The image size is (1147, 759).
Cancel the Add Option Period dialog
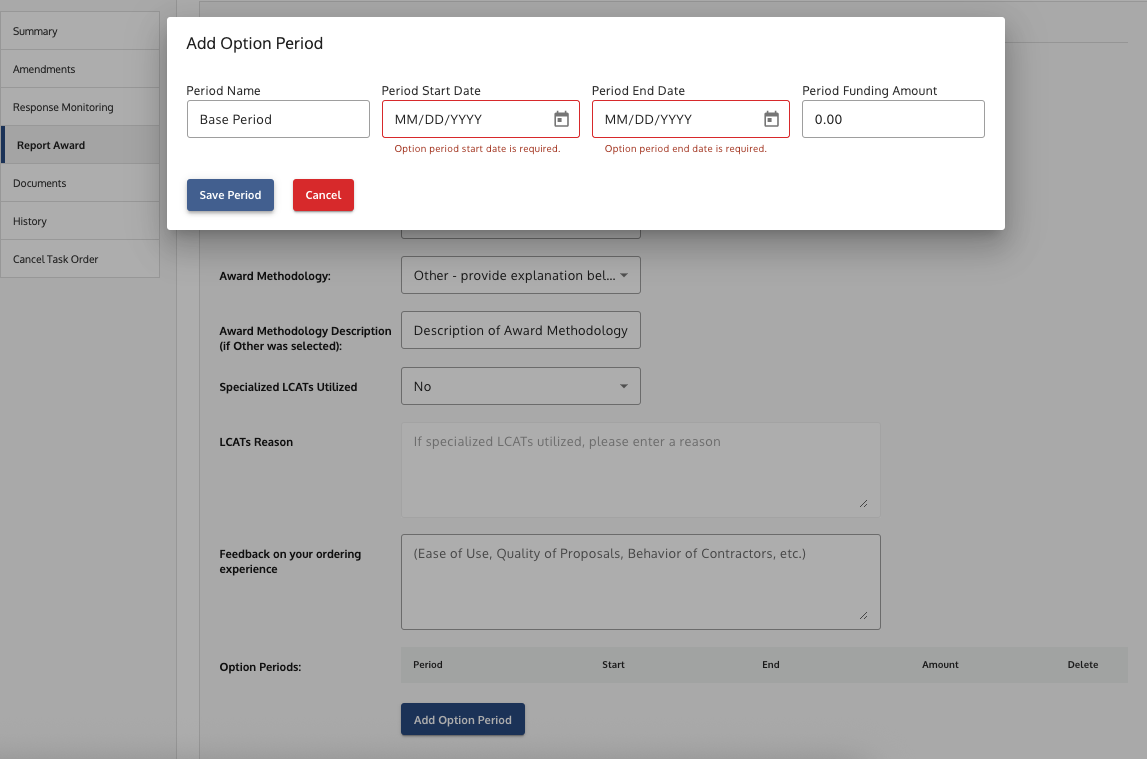coord(323,195)
